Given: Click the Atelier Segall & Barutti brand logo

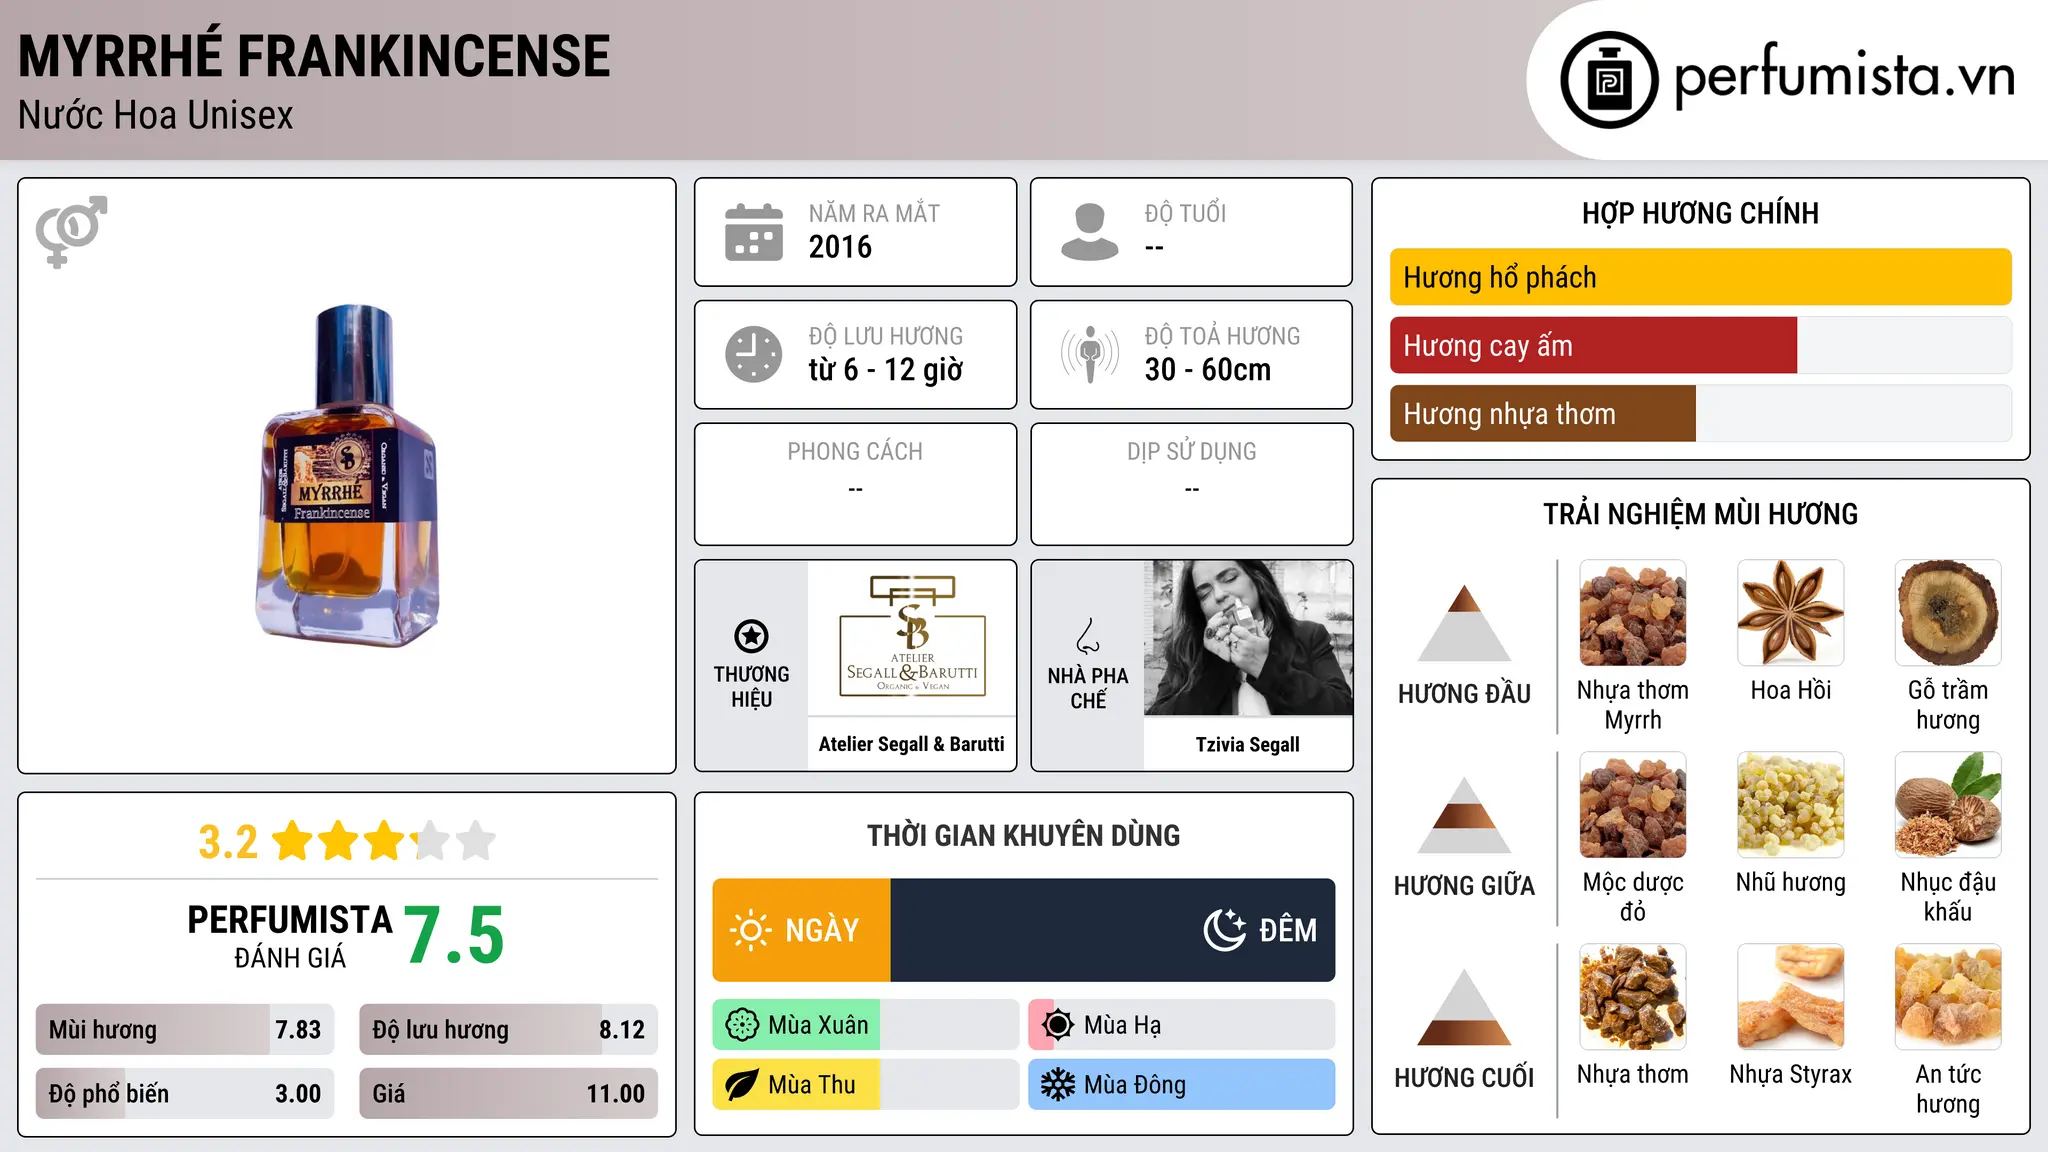Looking at the screenshot, I should coord(912,637).
